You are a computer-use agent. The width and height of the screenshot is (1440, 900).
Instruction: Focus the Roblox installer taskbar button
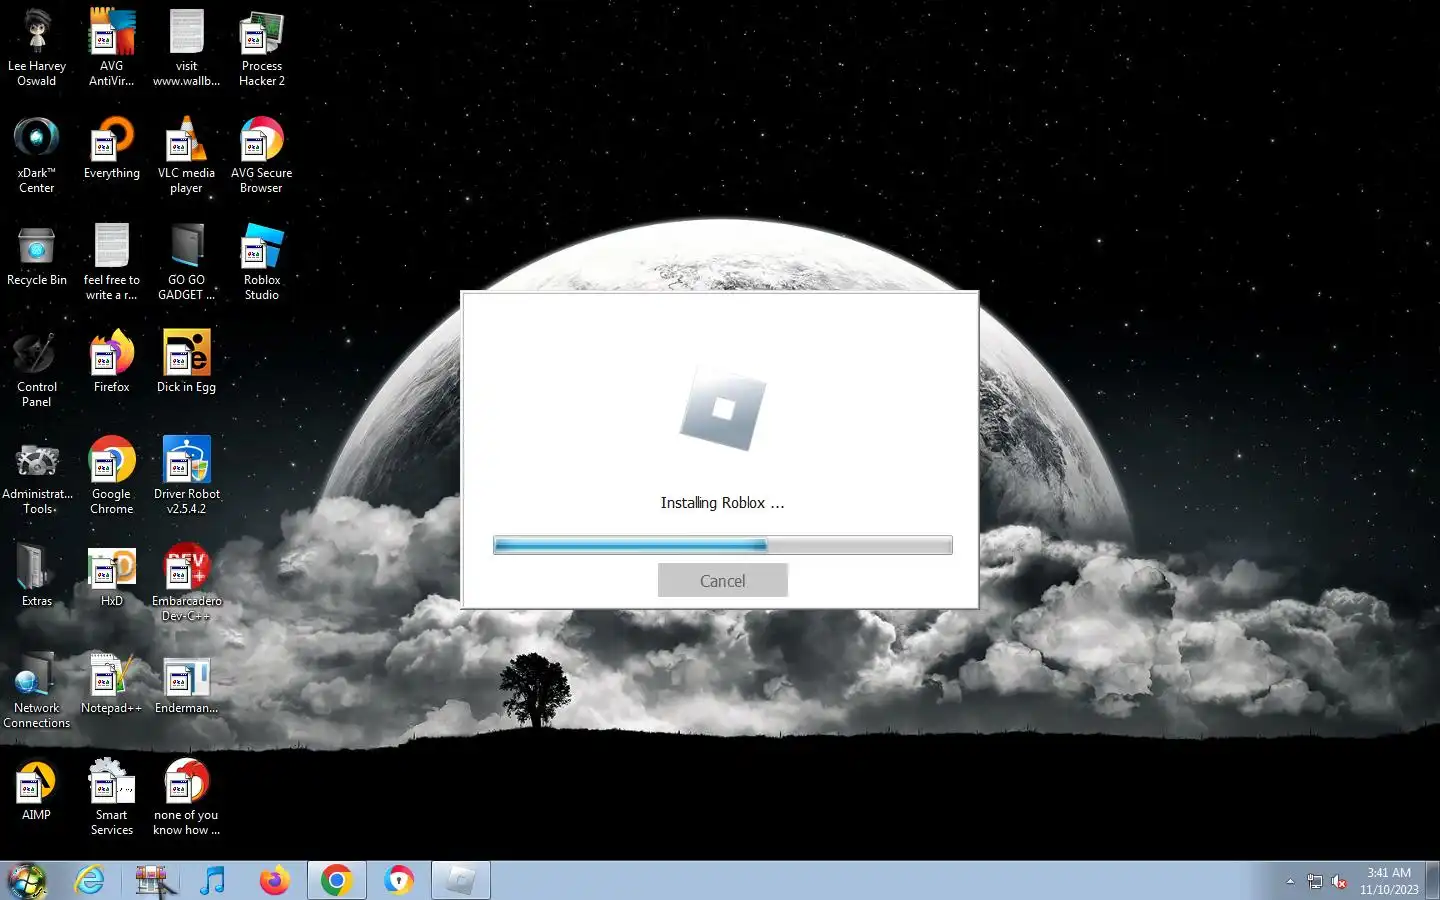(460, 880)
